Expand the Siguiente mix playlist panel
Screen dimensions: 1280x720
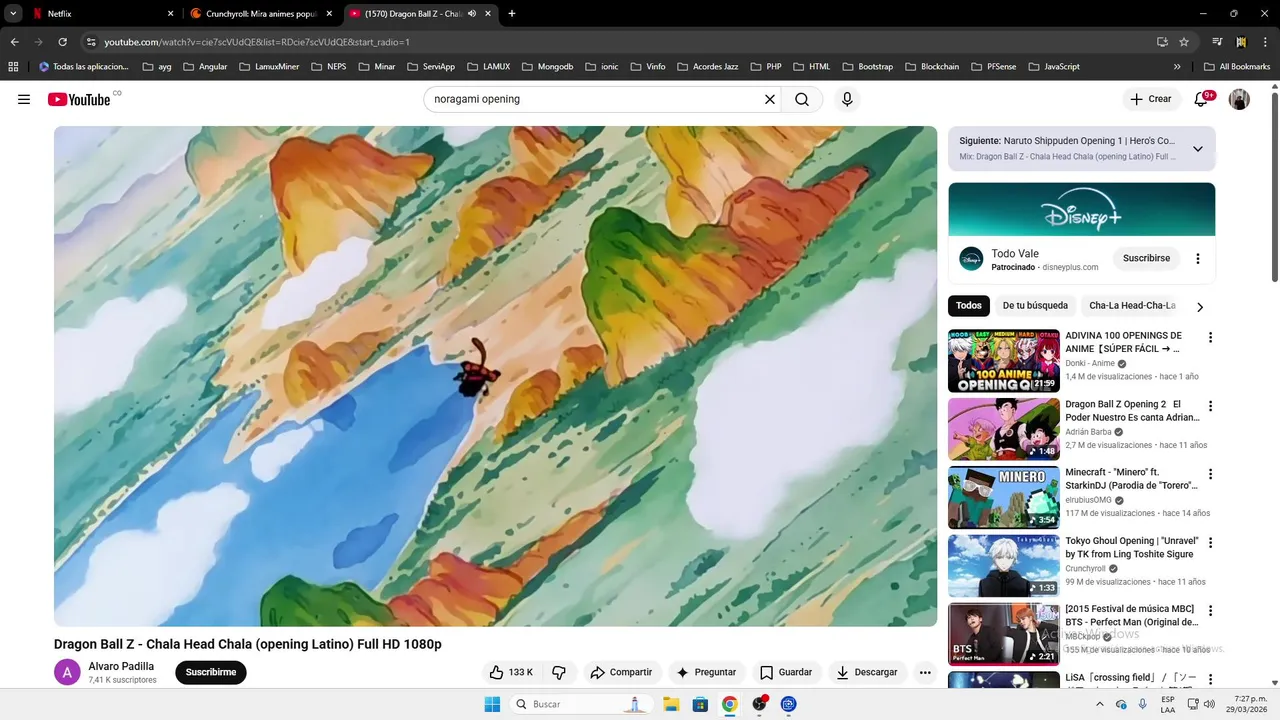pyautogui.click(x=1198, y=149)
